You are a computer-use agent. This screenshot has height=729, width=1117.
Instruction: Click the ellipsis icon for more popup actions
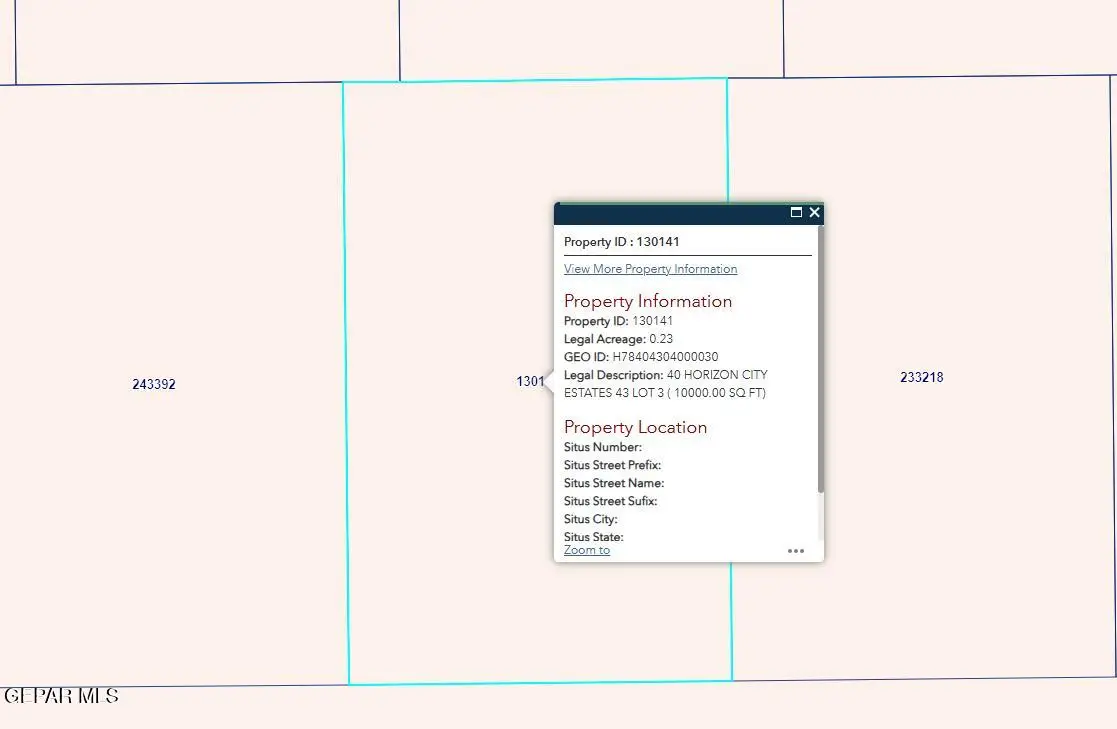(x=796, y=550)
